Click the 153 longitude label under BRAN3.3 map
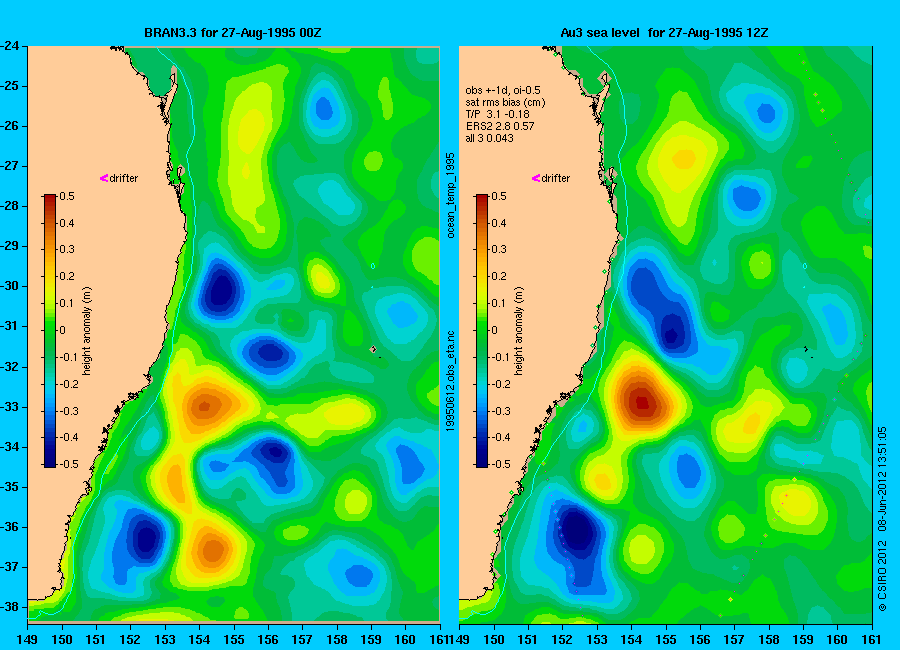Image resolution: width=900 pixels, height=650 pixels. pyautogui.click(x=165, y=639)
